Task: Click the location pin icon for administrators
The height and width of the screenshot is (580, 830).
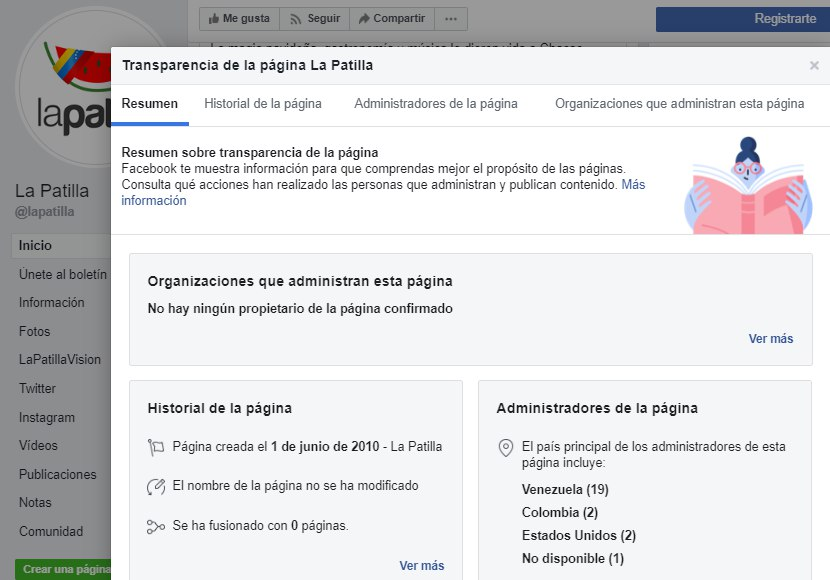Action: [506, 448]
